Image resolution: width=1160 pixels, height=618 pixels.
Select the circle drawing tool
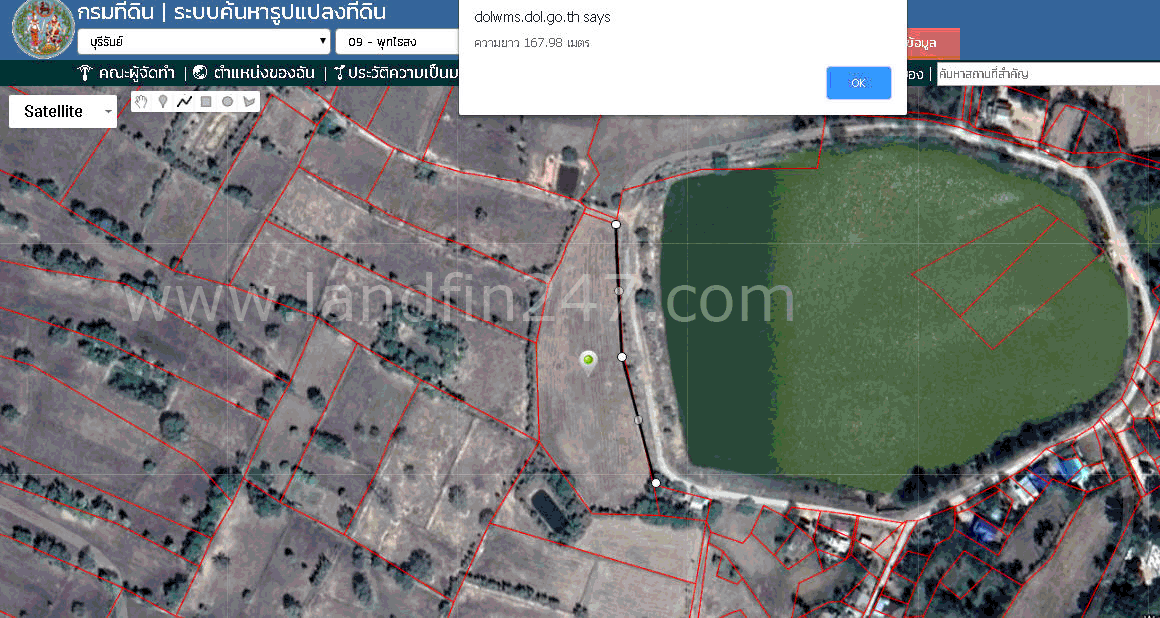(x=228, y=101)
